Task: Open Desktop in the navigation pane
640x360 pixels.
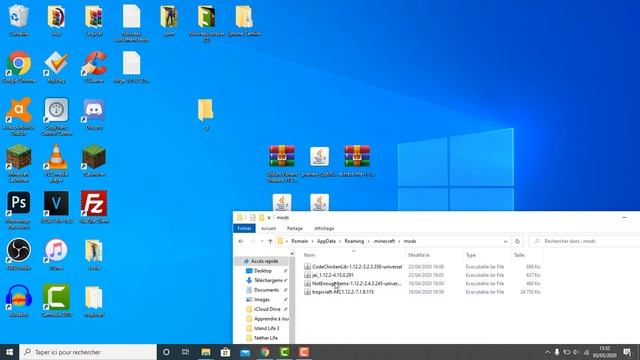Action: 262,271
